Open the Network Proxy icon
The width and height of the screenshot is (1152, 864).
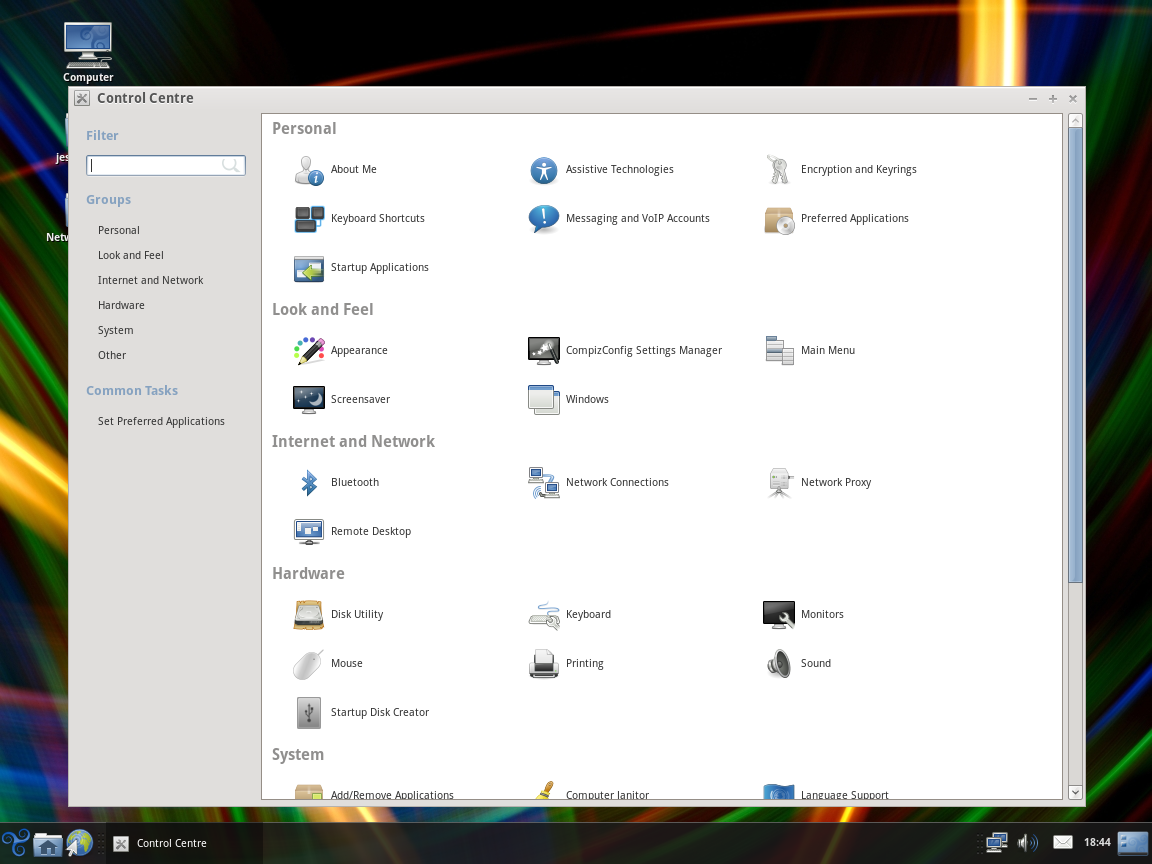[779, 483]
